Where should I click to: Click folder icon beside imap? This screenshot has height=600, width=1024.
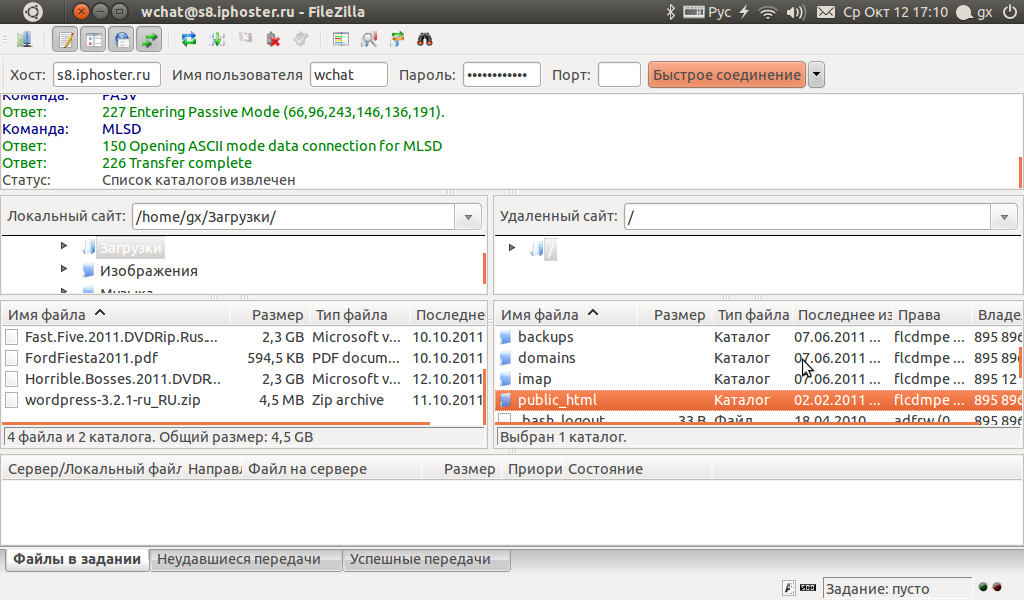click(x=505, y=379)
